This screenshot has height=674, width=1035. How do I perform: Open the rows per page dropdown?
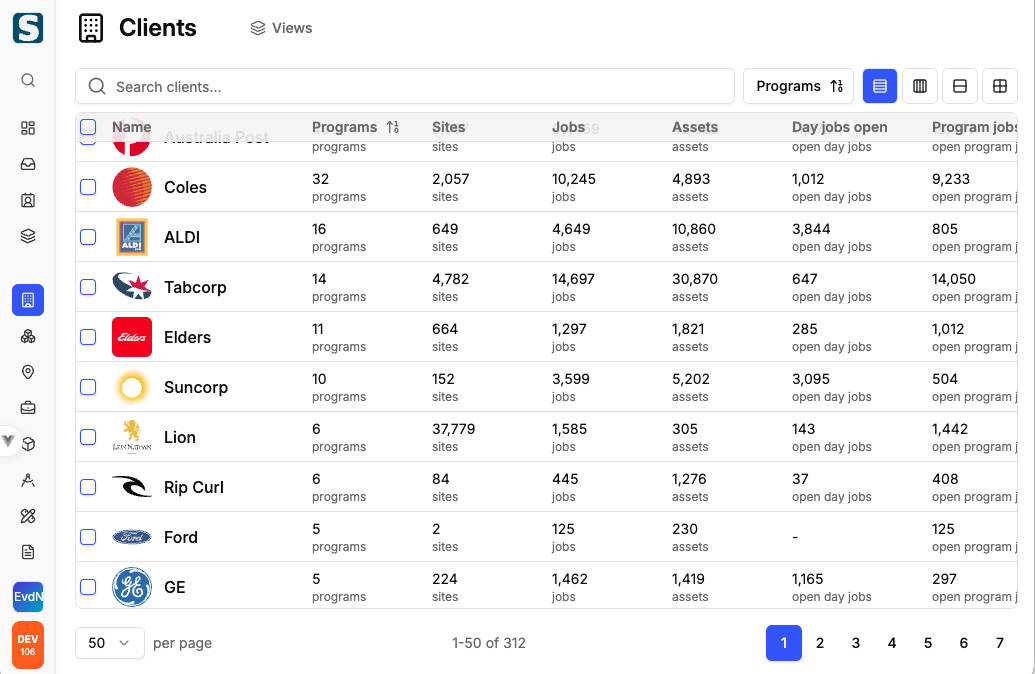pyautogui.click(x=109, y=643)
